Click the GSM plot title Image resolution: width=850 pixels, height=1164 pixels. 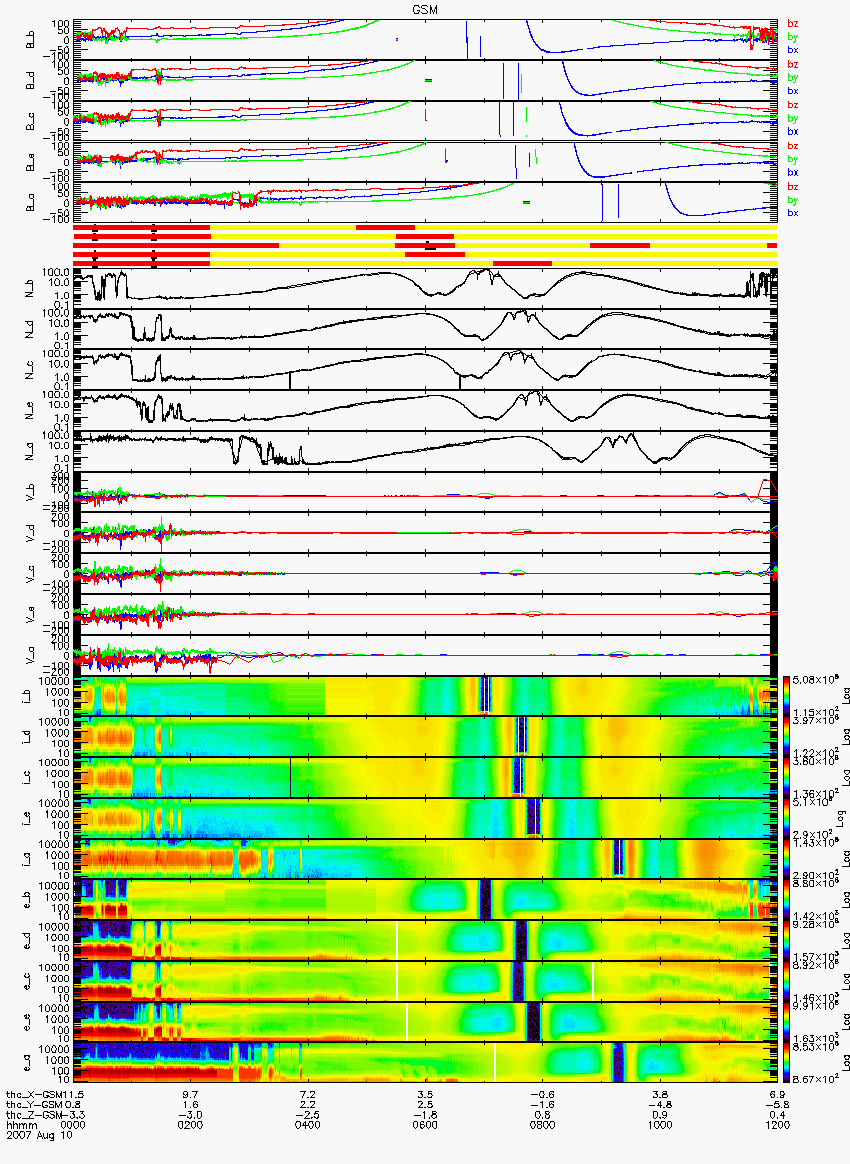[425, 10]
